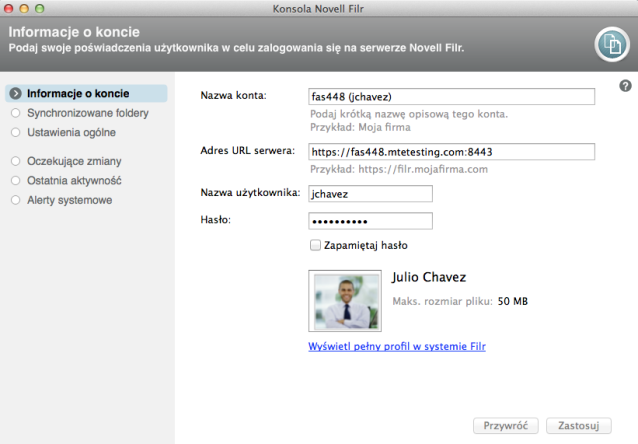This screenshot has height=444, width=638.
Task: Click the Adres URL serwera label
Action: coord(247,151)
